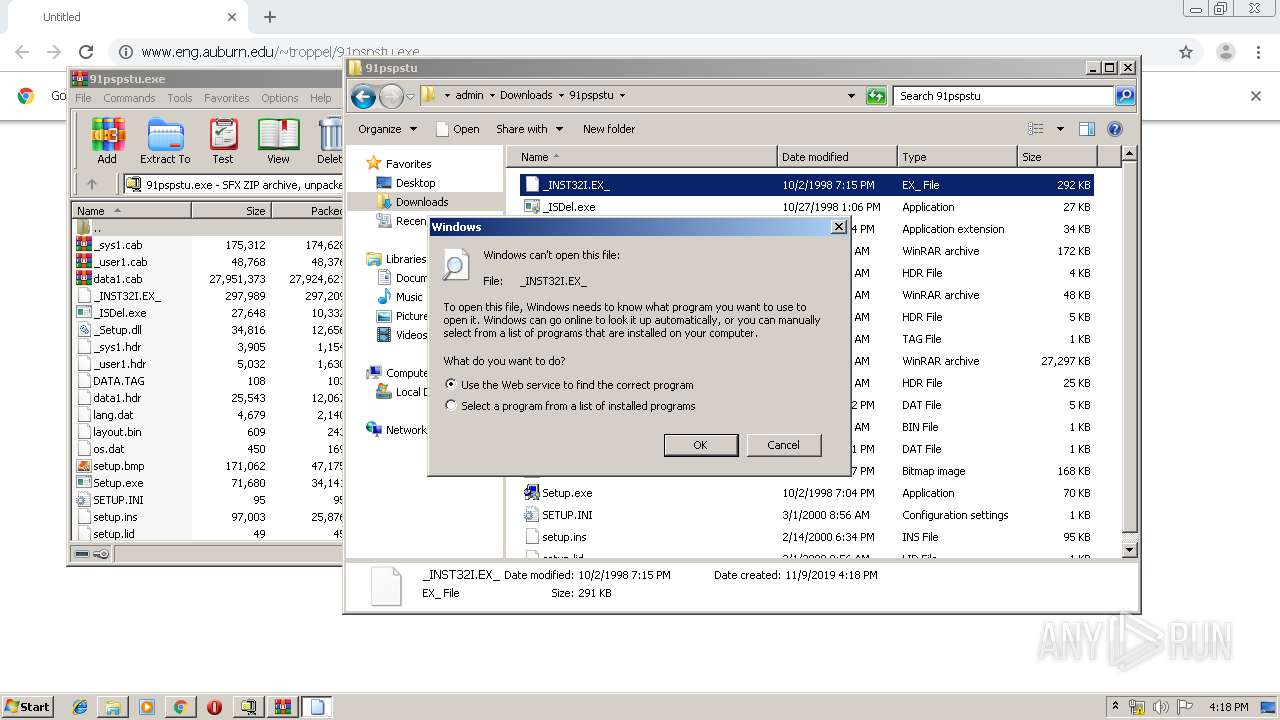The width and height of the screenshot is (1280, 720).
Task: Select data1.cab in WinRAR list
Action: (x=117, y=279)
